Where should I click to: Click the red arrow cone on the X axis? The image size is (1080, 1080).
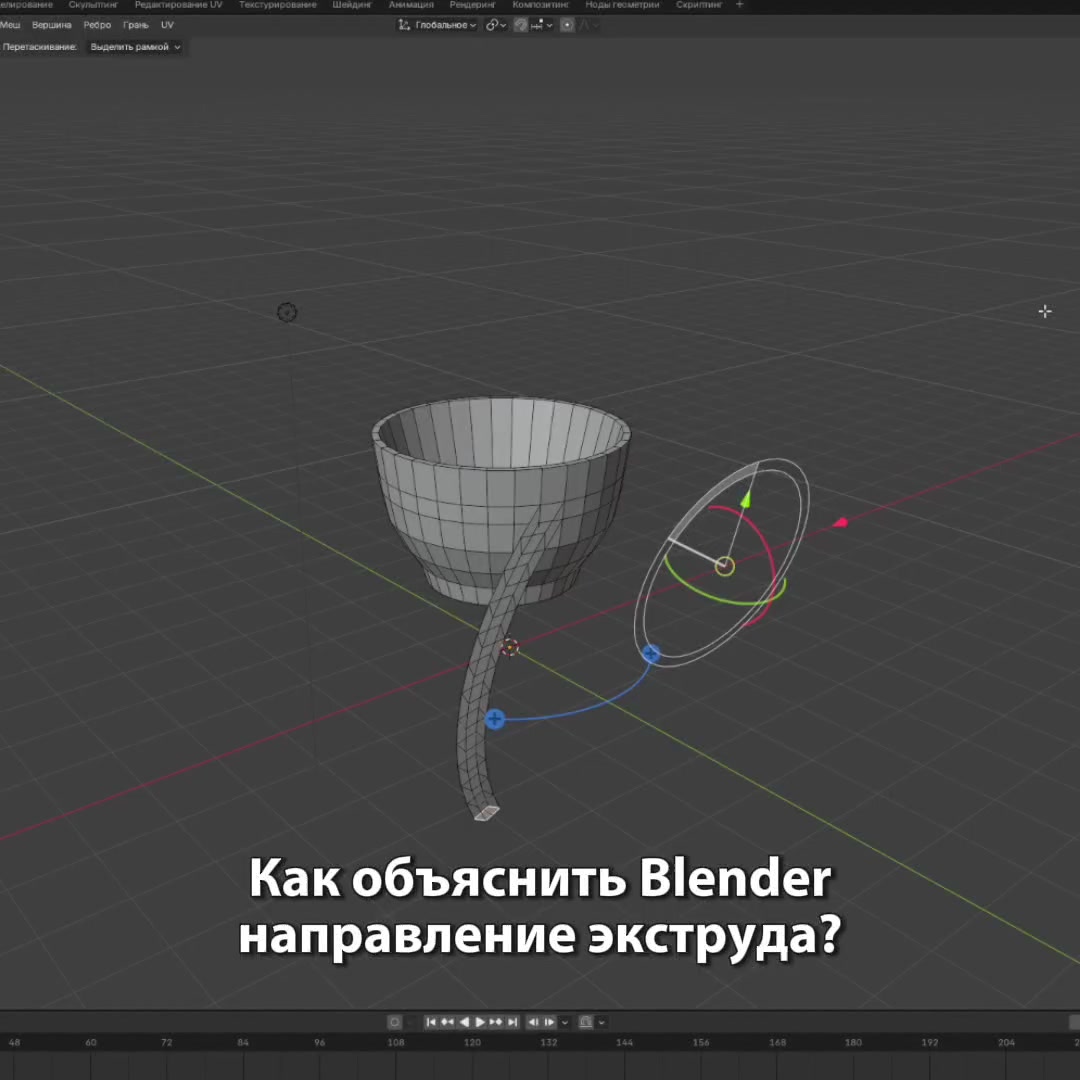[x=840, y=523]
